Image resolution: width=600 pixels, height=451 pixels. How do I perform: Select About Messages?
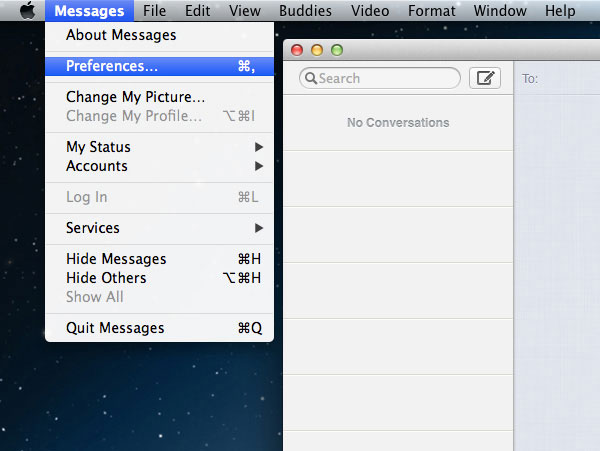(159, 35)
